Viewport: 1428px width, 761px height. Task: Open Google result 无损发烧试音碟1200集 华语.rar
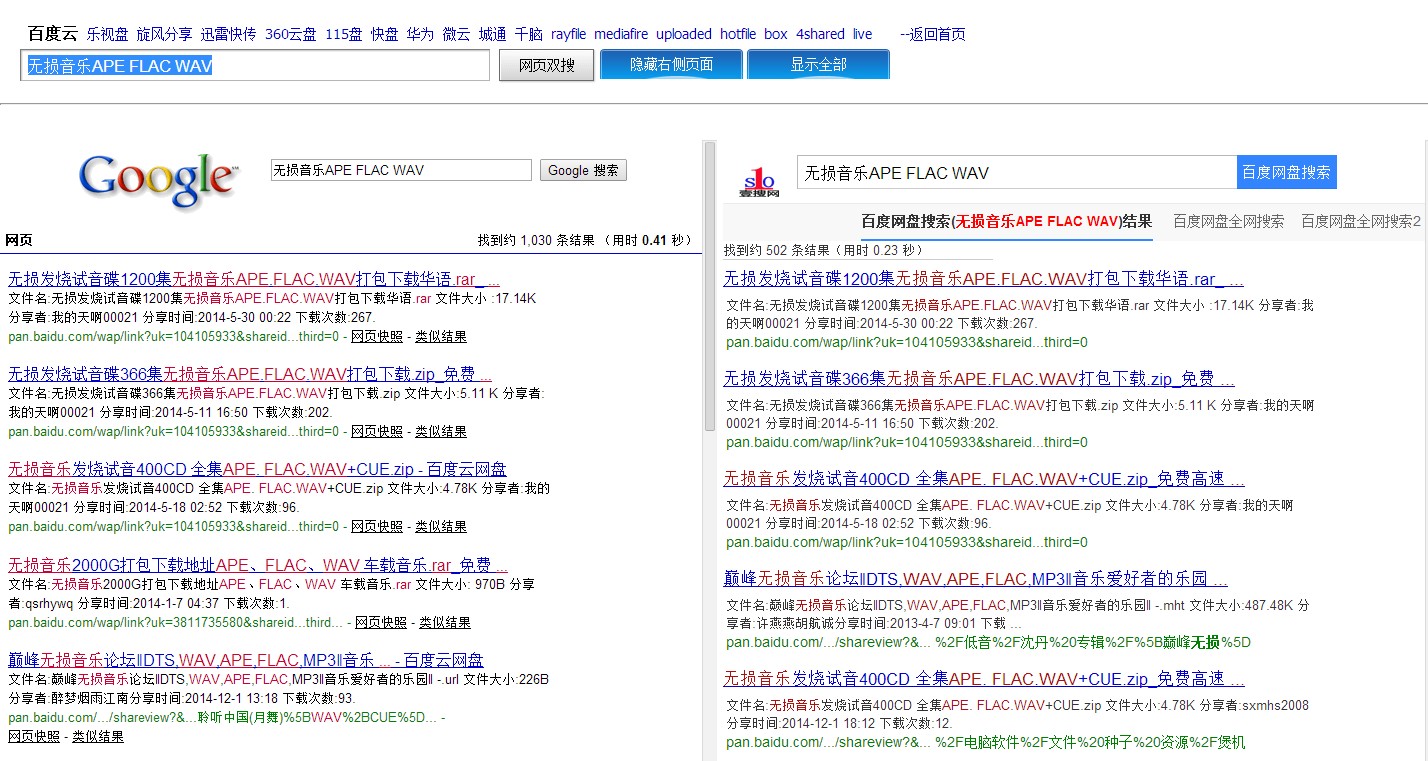tap(254, 279)
